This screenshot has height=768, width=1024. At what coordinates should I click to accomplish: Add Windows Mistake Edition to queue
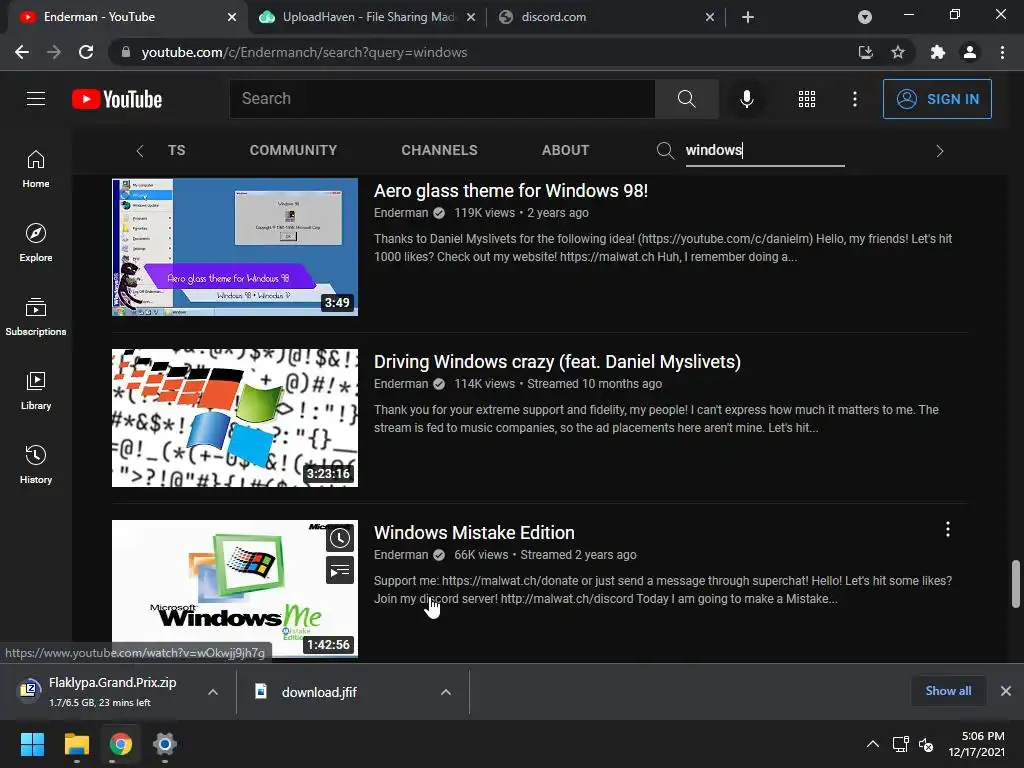tap(340, 571)
